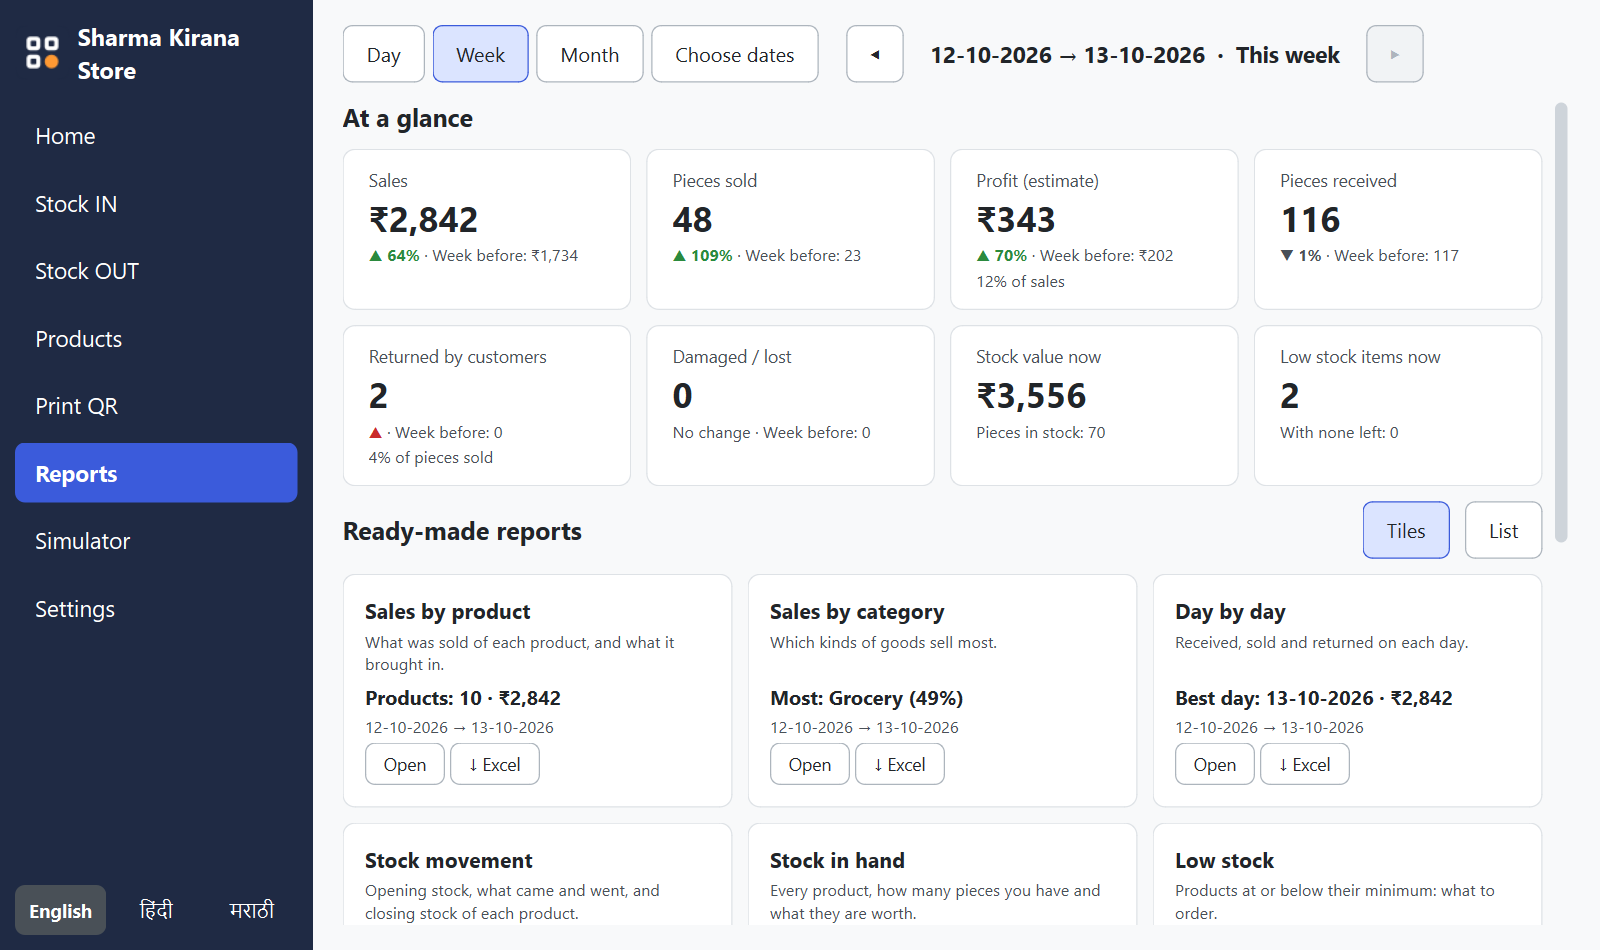
Task: Switch language to English
Action: (x=60, y=910)
